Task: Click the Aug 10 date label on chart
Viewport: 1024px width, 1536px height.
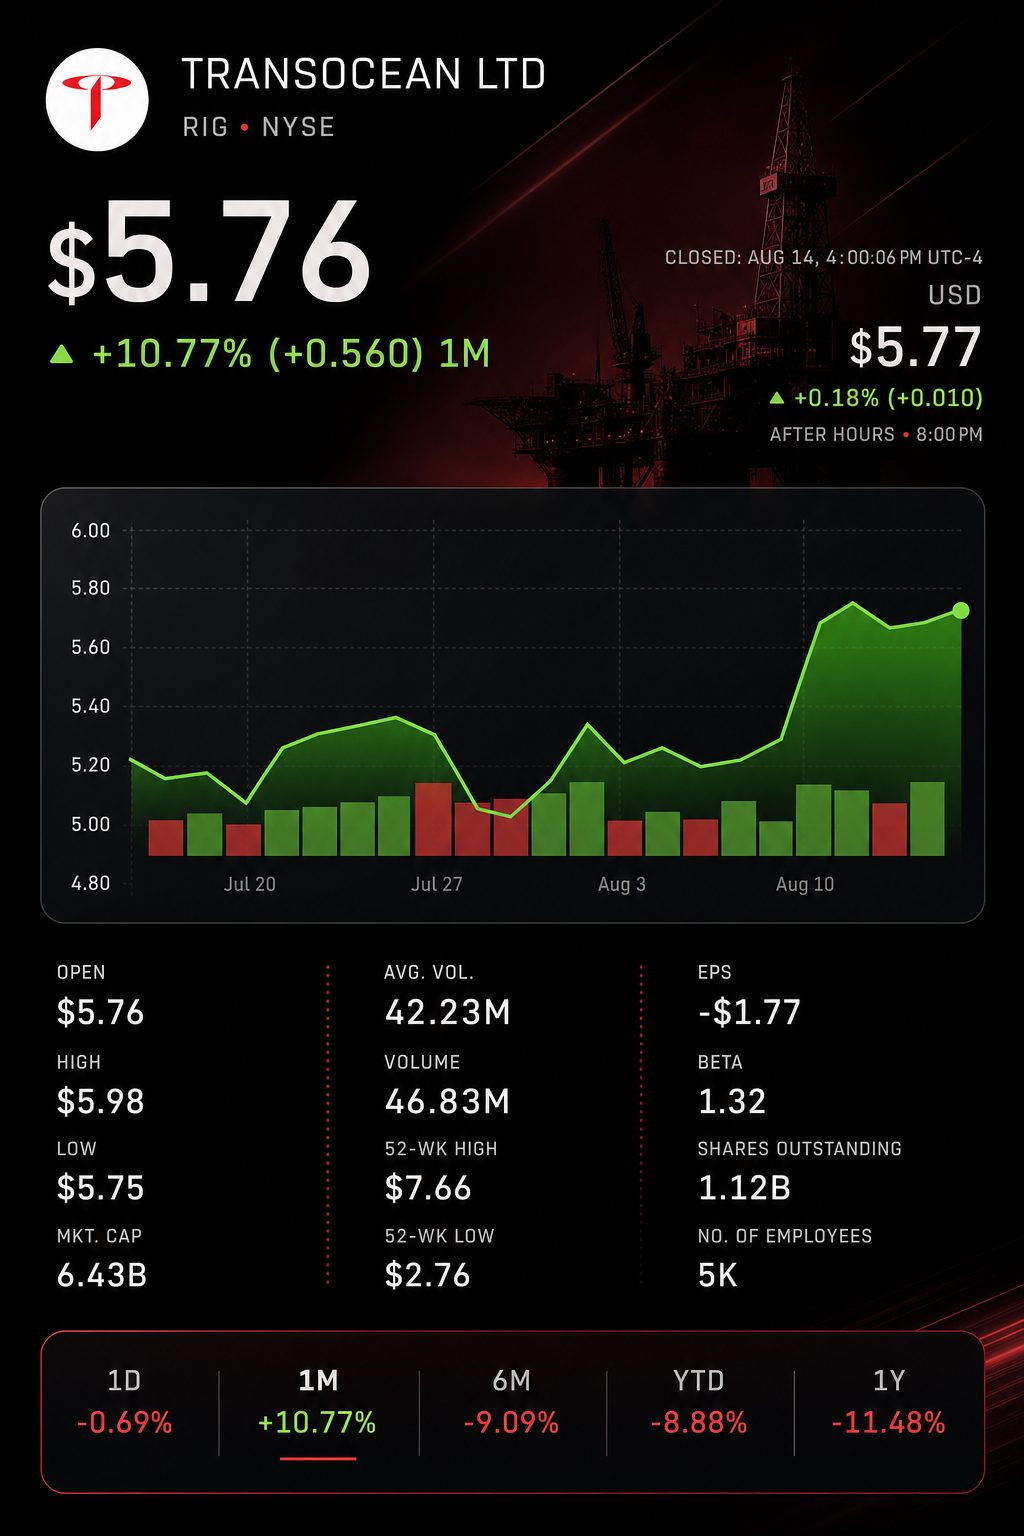Action: [805, 884]
